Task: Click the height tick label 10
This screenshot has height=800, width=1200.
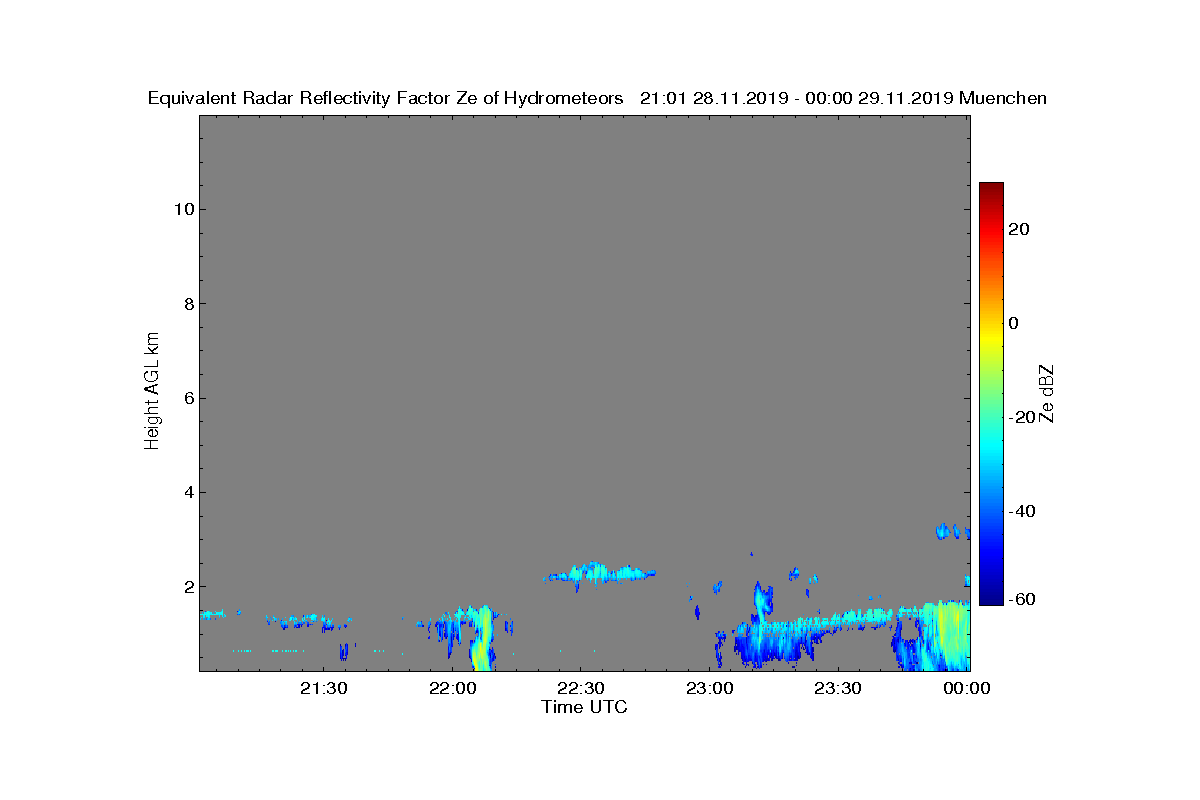Action: [182, 209]
